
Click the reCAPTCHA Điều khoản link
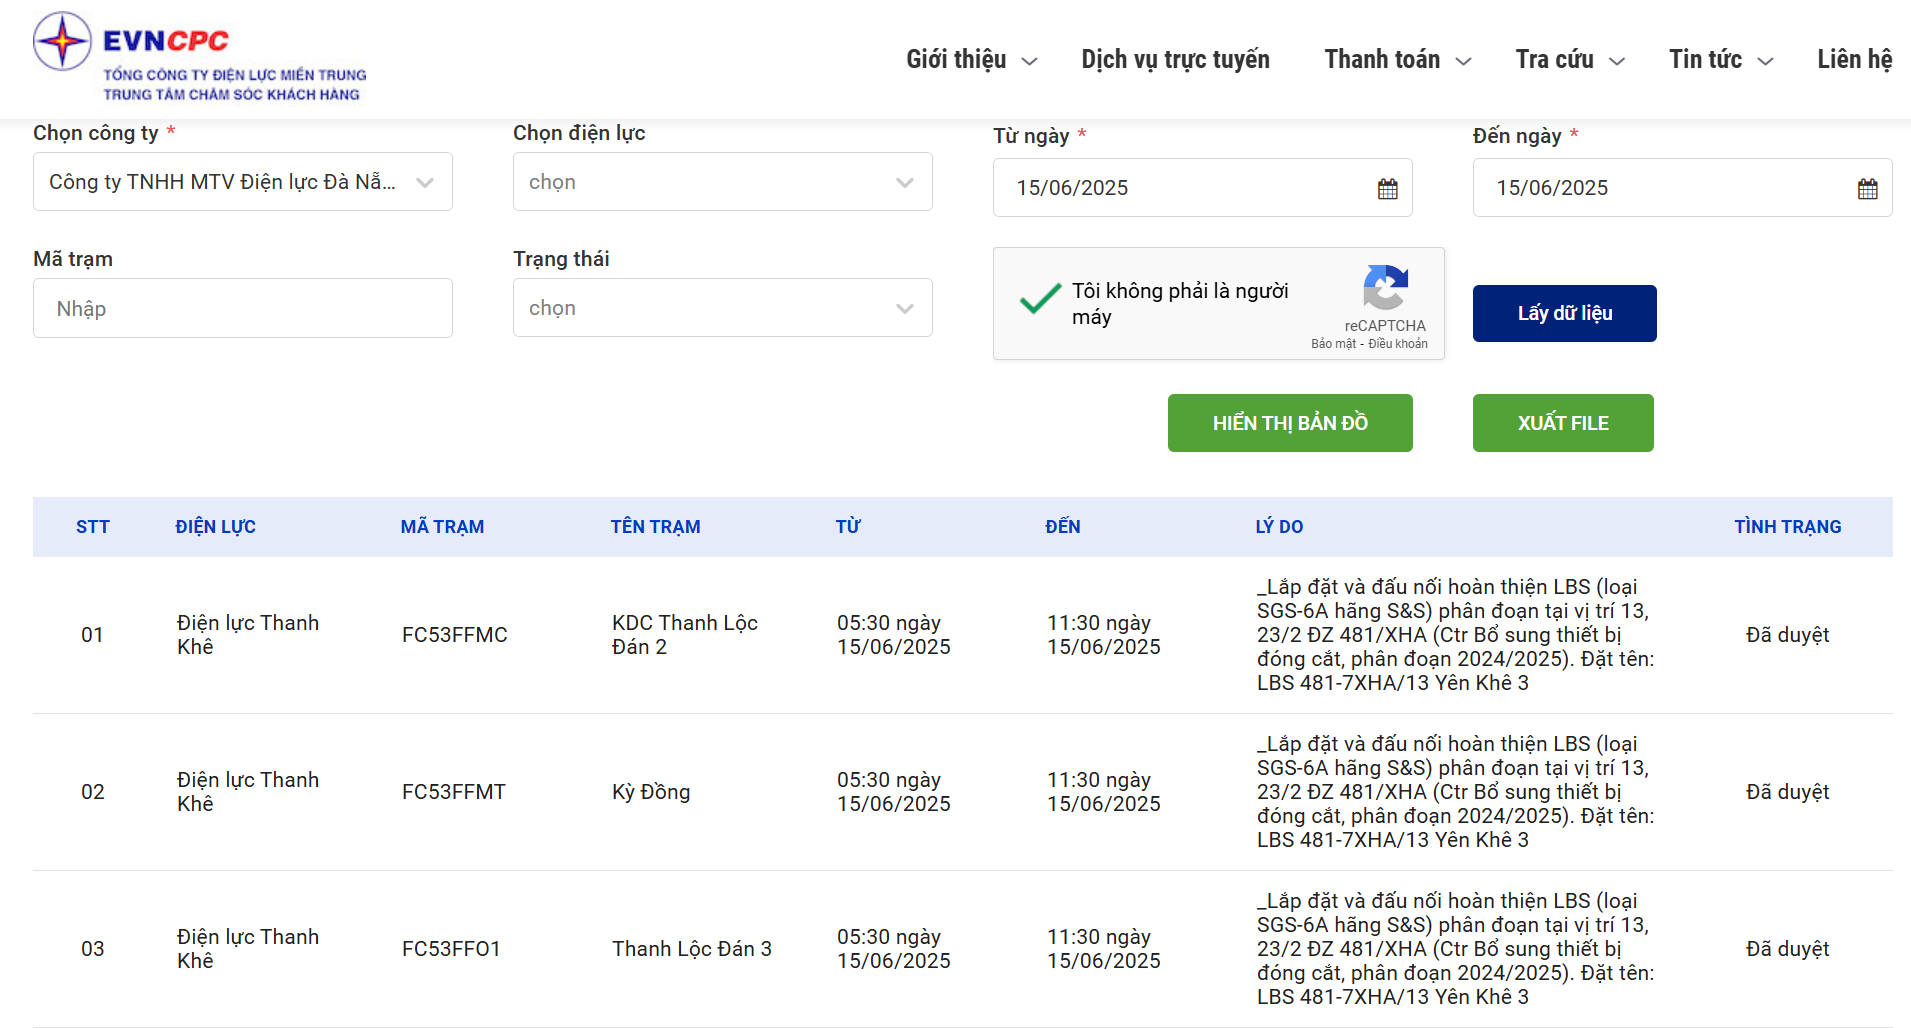pos(1398,344)
